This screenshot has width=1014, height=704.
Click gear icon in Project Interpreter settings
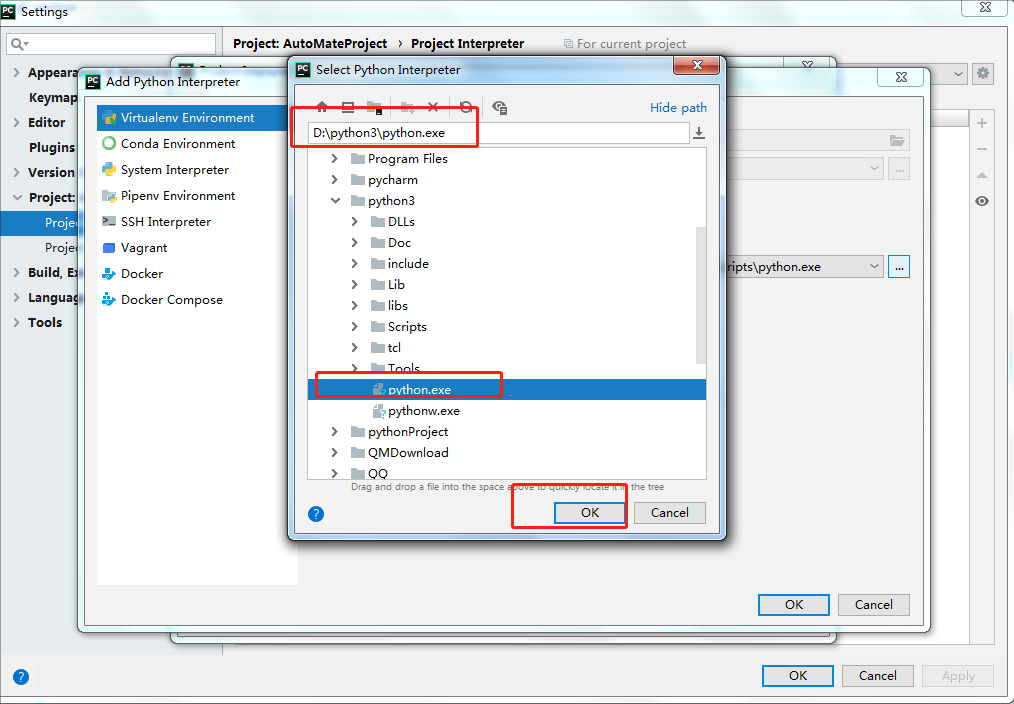click(983, 73)
